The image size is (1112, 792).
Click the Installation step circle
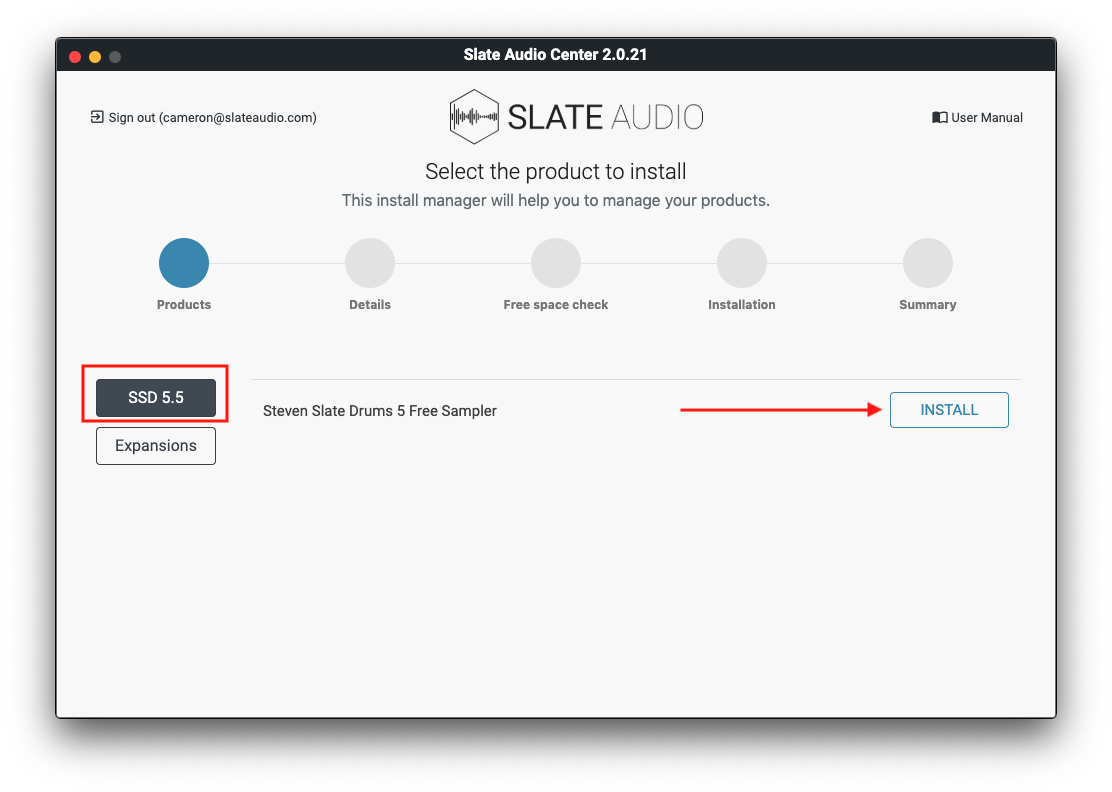tap(742, 263)
